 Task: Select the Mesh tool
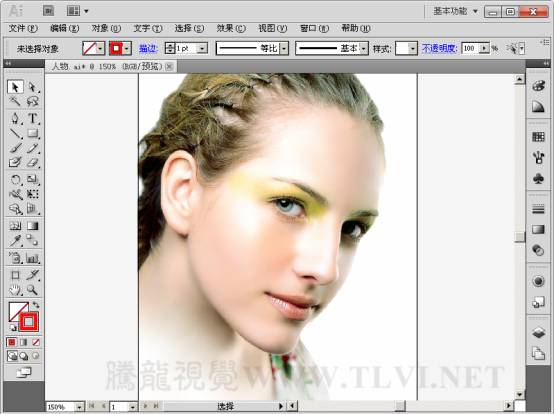click(15, 226)
